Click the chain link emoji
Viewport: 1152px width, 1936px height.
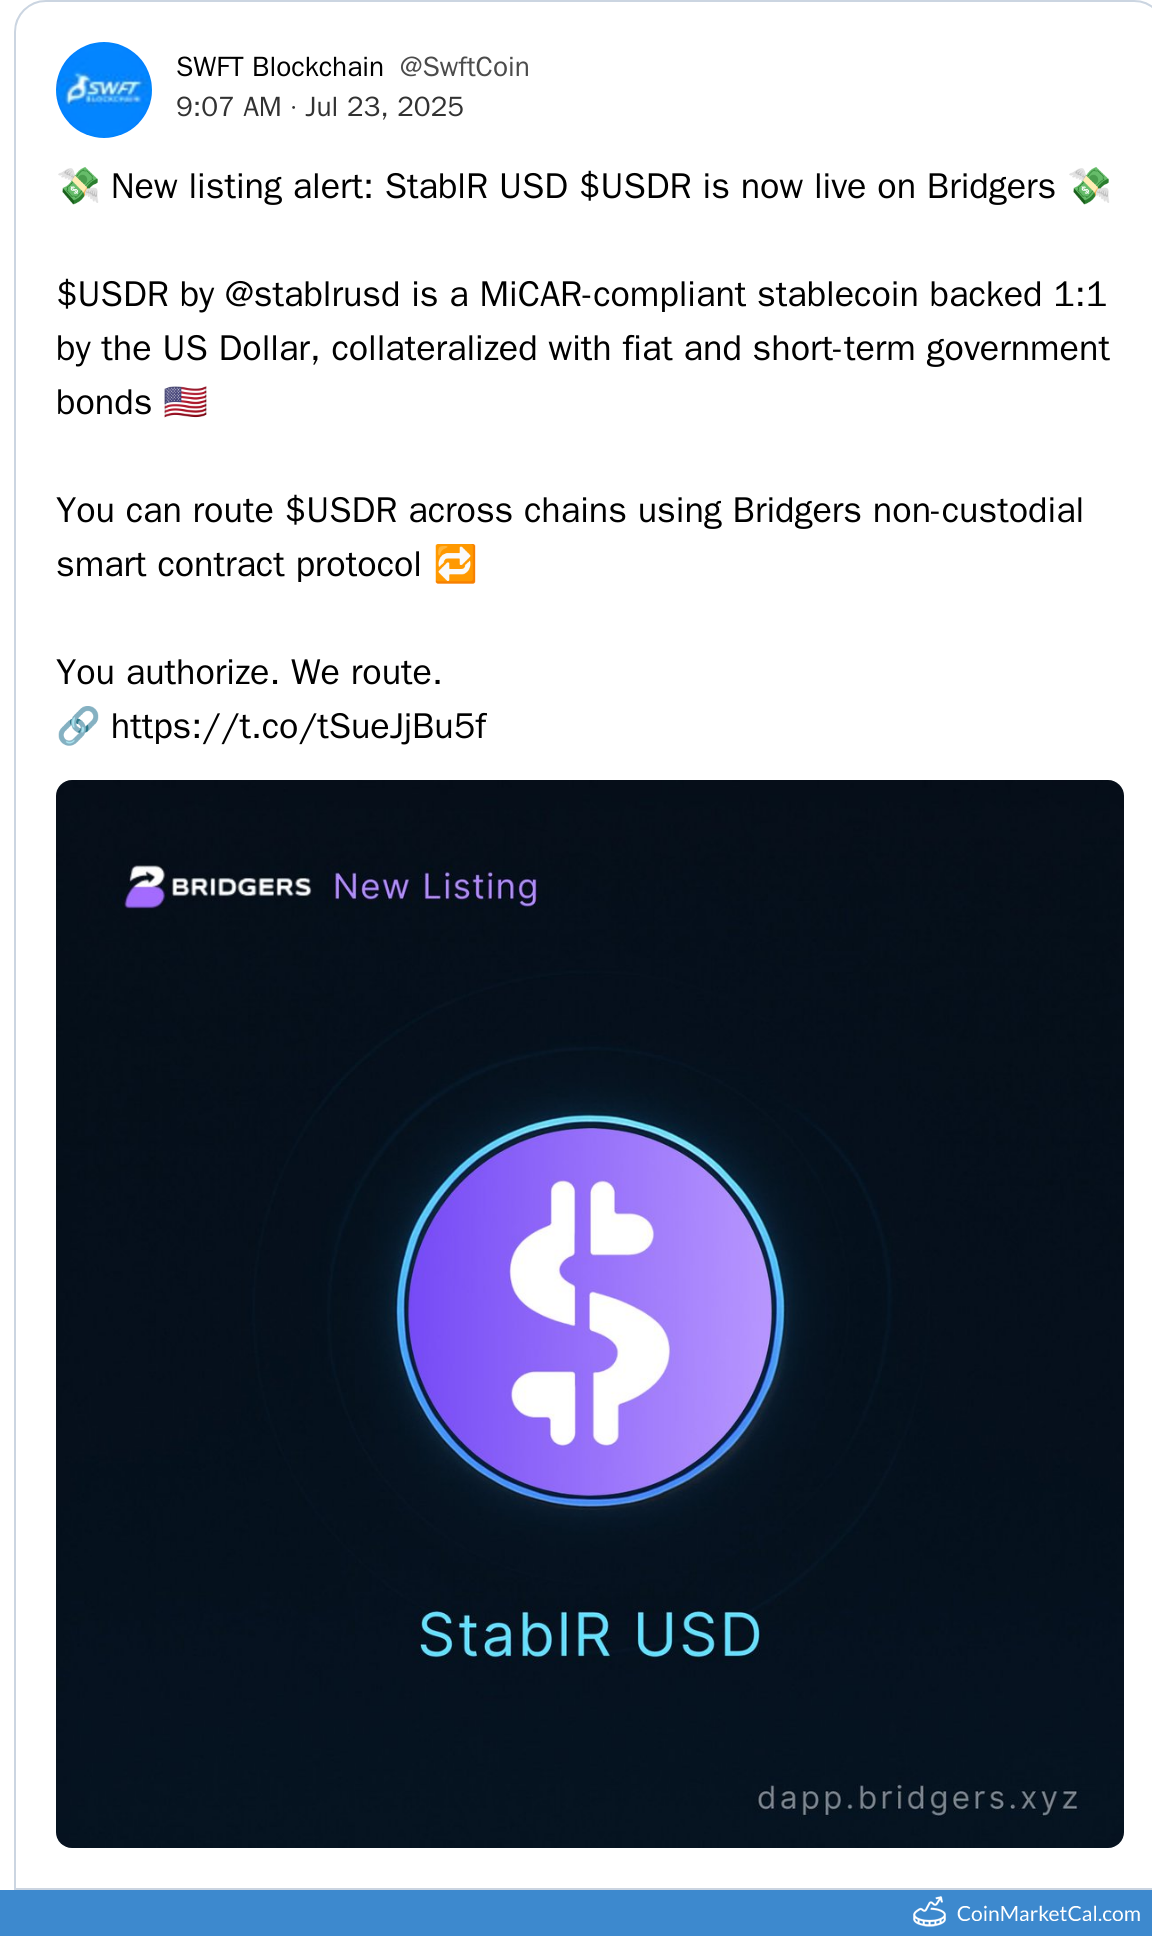[x=78, y=726]
